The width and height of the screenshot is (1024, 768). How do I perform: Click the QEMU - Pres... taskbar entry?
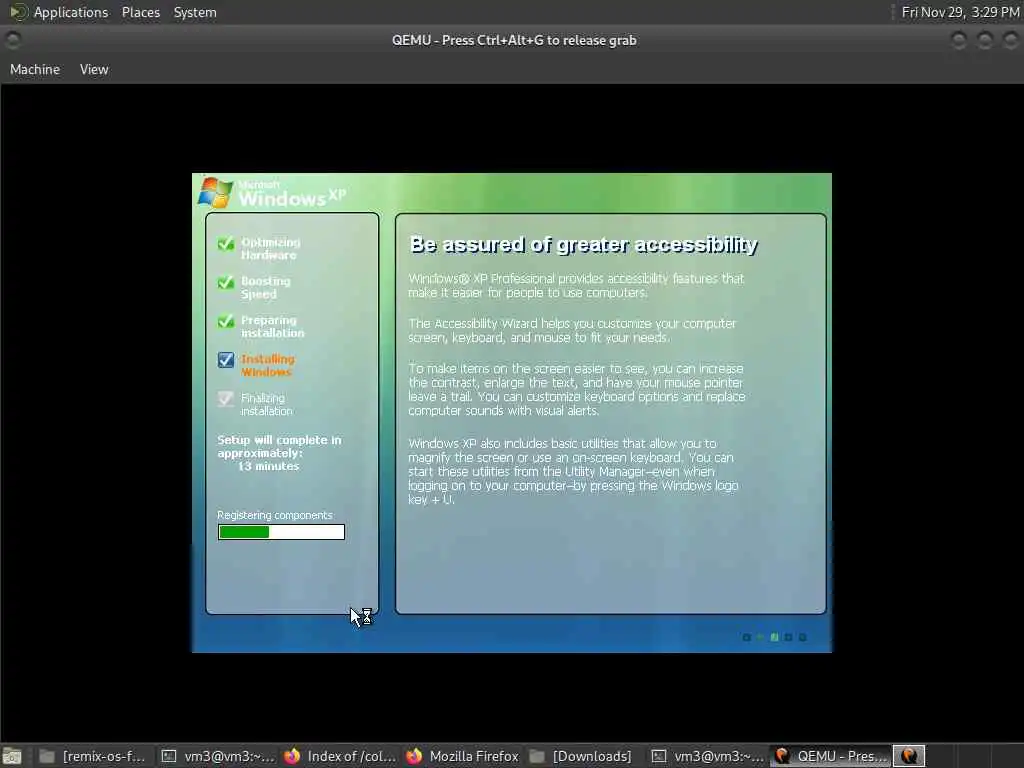(x=830, y=756)
